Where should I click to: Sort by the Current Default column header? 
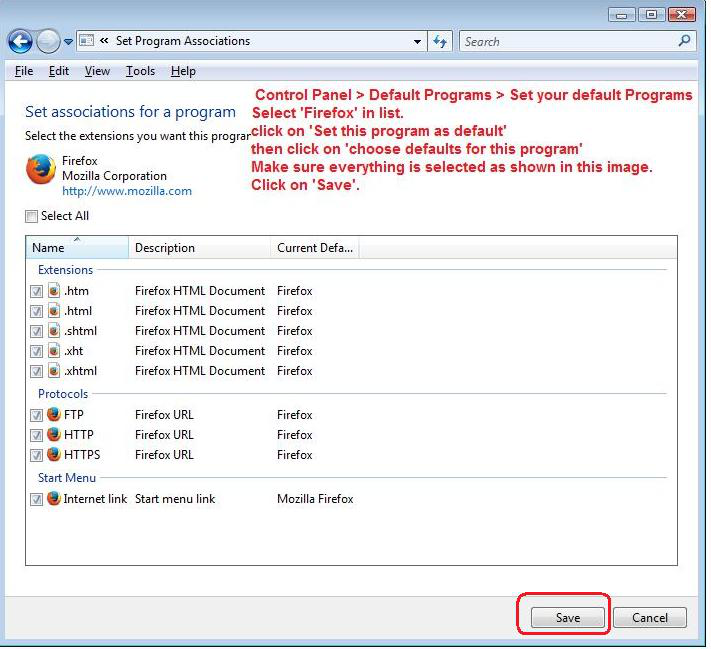tap(315, 248)
